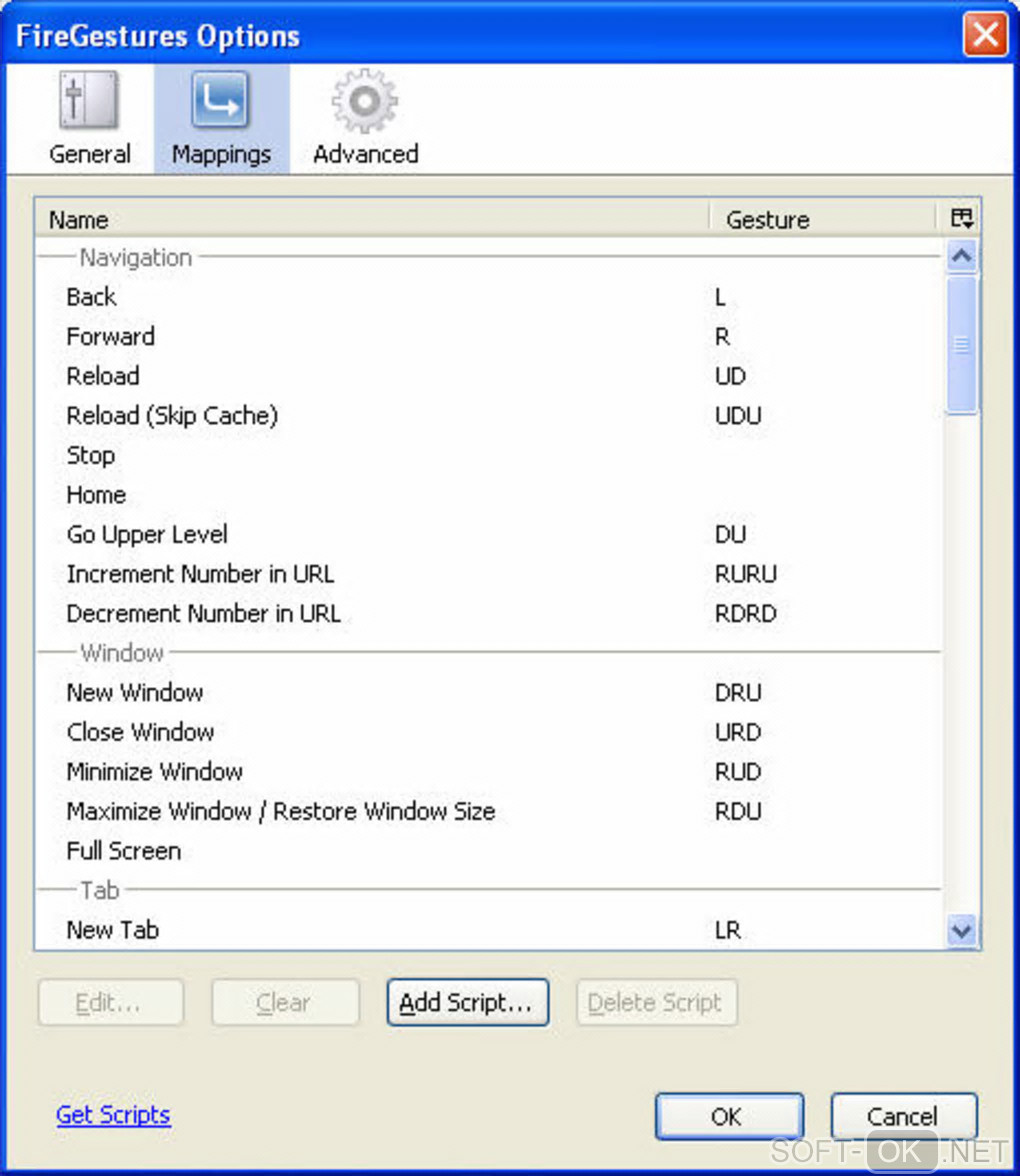Click the URD gesture value

click(738, 732)
